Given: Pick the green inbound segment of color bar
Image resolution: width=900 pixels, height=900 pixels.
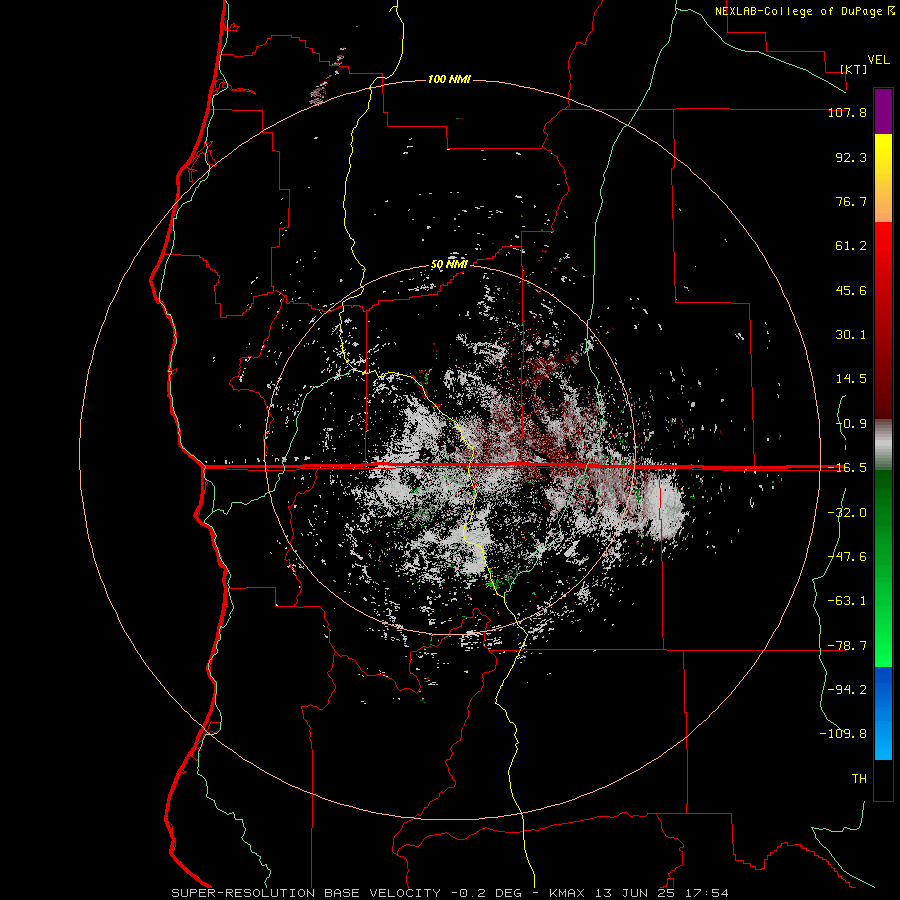Looking at the screenshot, I should 883,568.
